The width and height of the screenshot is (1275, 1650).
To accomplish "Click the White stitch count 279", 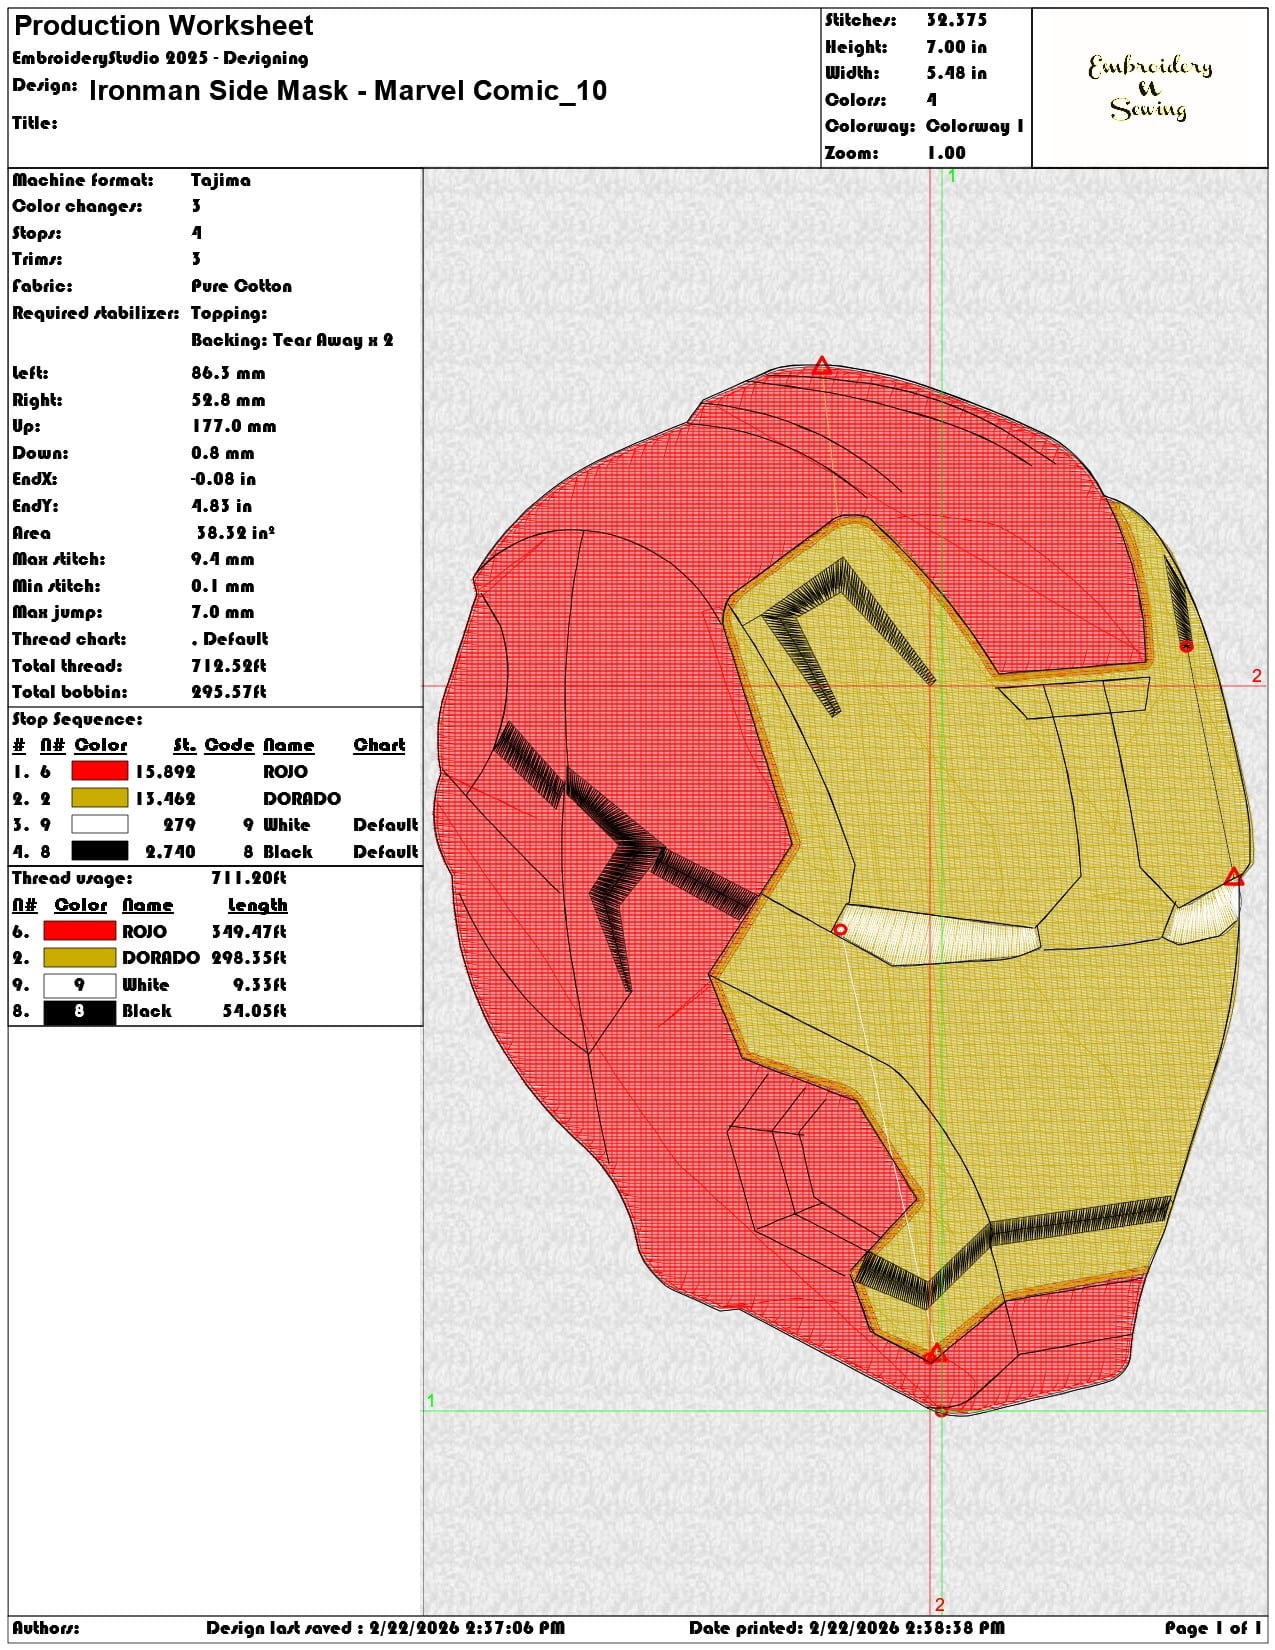I will tap(179, 825).
